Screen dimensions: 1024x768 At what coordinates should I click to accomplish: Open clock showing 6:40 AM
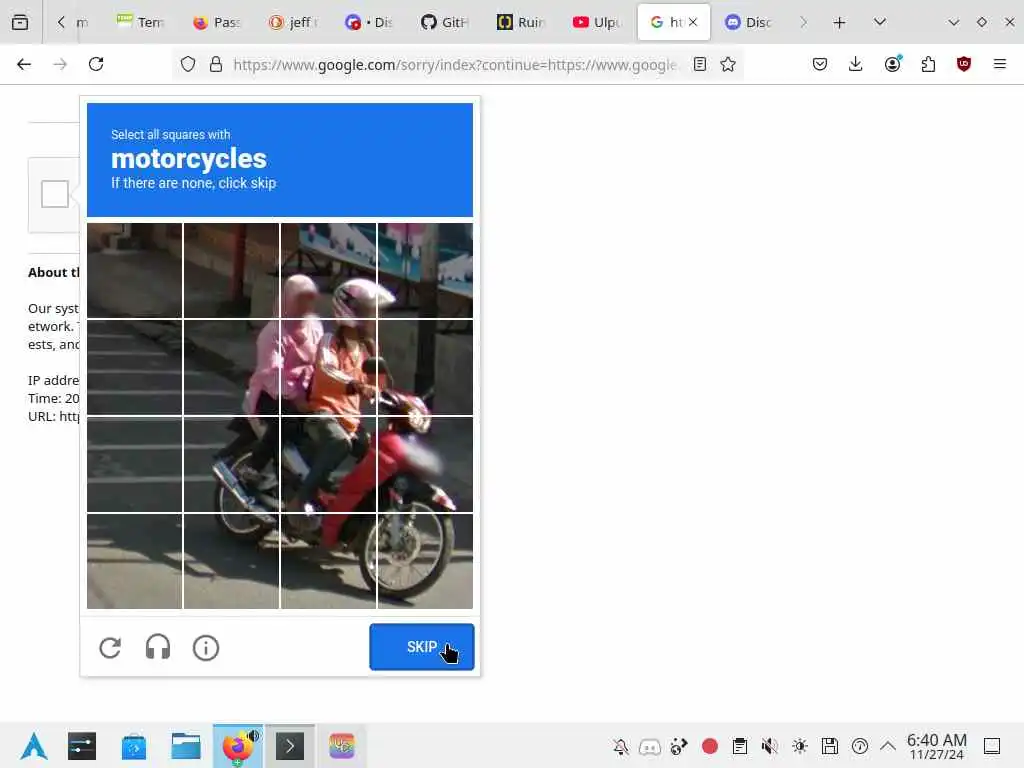(936, 746)
